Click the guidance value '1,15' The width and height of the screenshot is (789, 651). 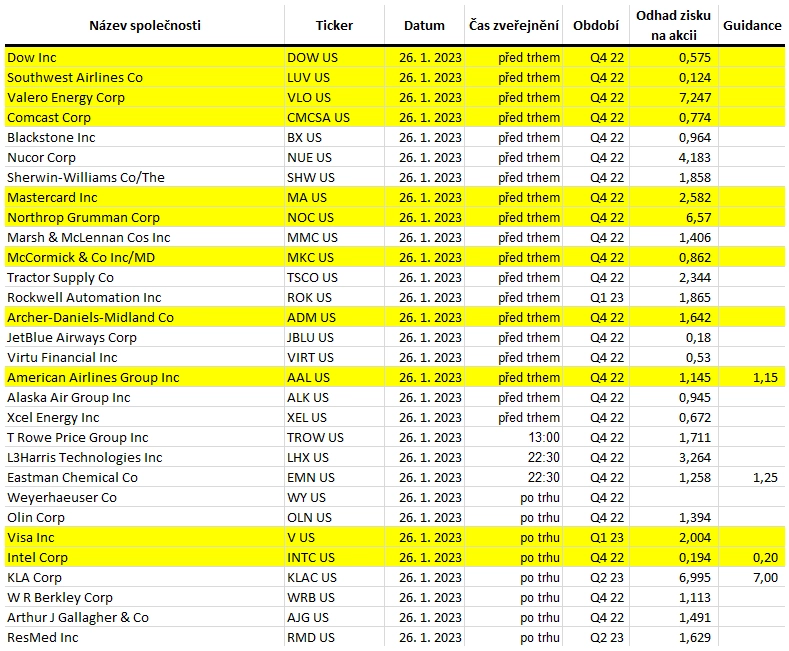coord(765,377)
